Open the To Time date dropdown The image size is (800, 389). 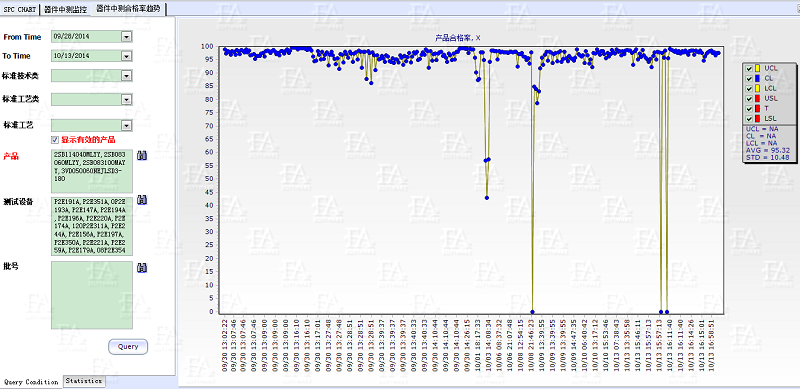pyautogui.click(x=127, y=56)
